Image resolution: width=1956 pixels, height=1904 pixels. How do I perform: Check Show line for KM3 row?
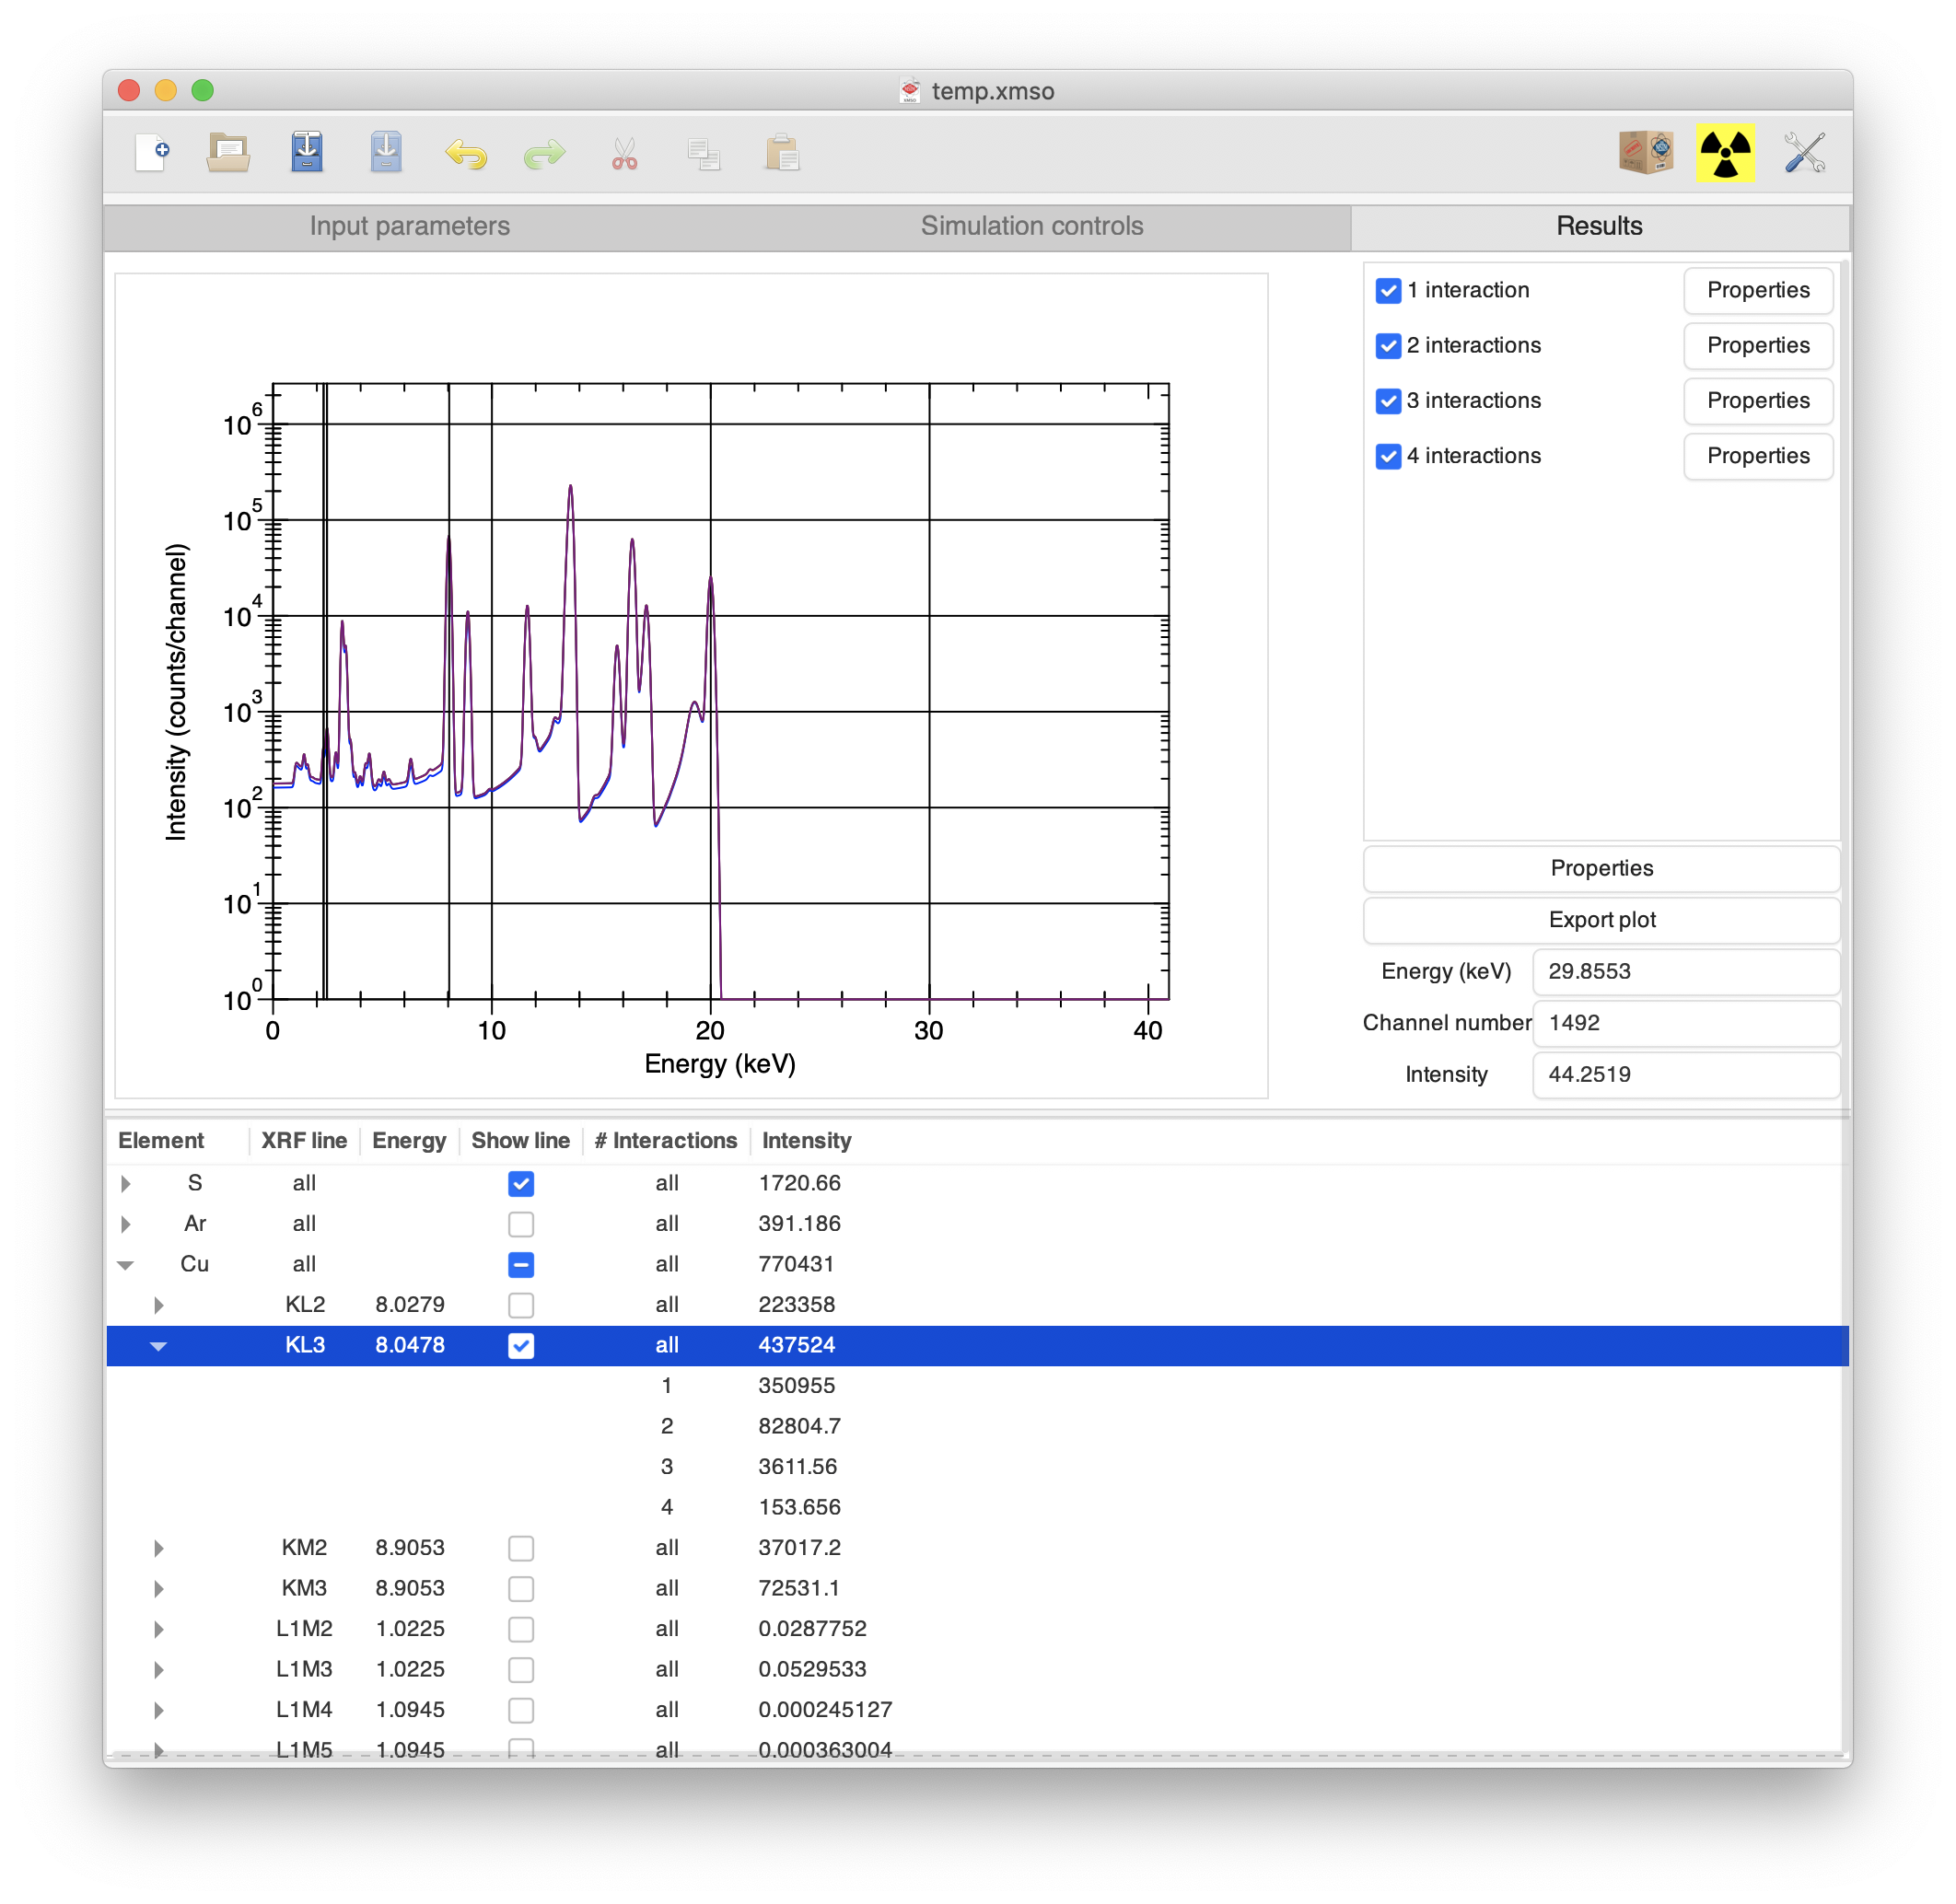click(x=521, y=1588)
